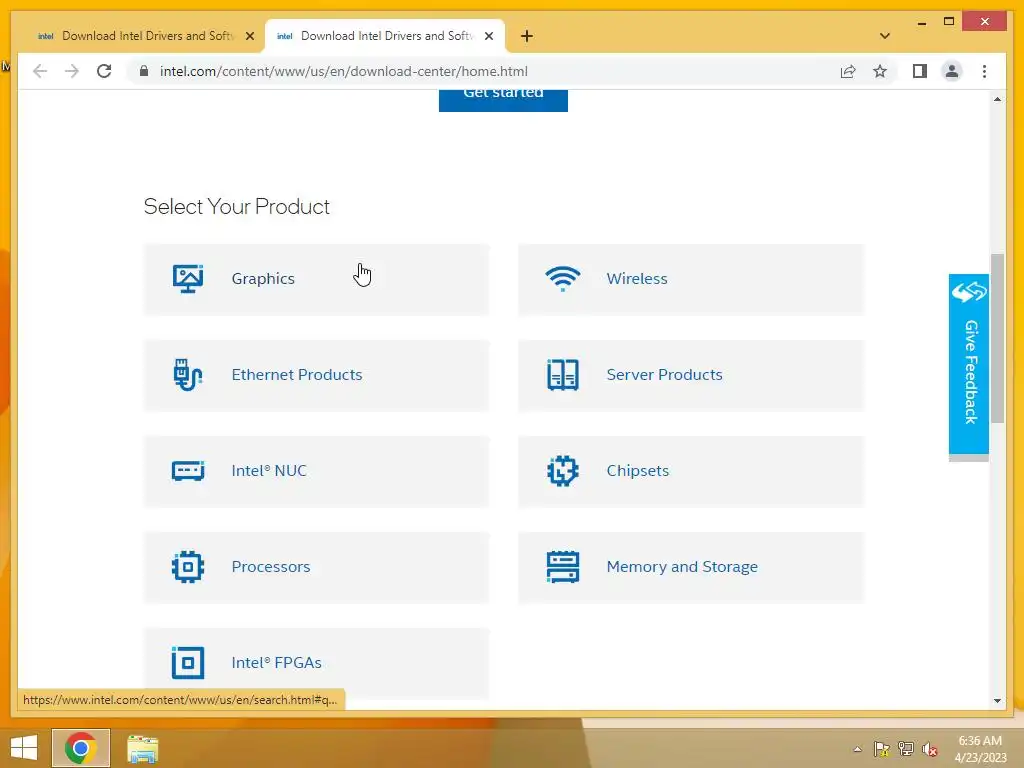
Task: Close the active Intel tab
Action: pyautogui.click(x=488, y=36)
